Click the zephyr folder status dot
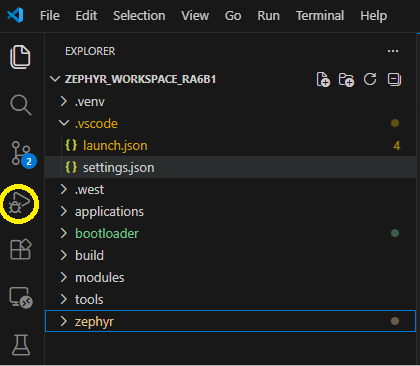The height and width of the screenshot is (366, 420). [x=395, y=321]
